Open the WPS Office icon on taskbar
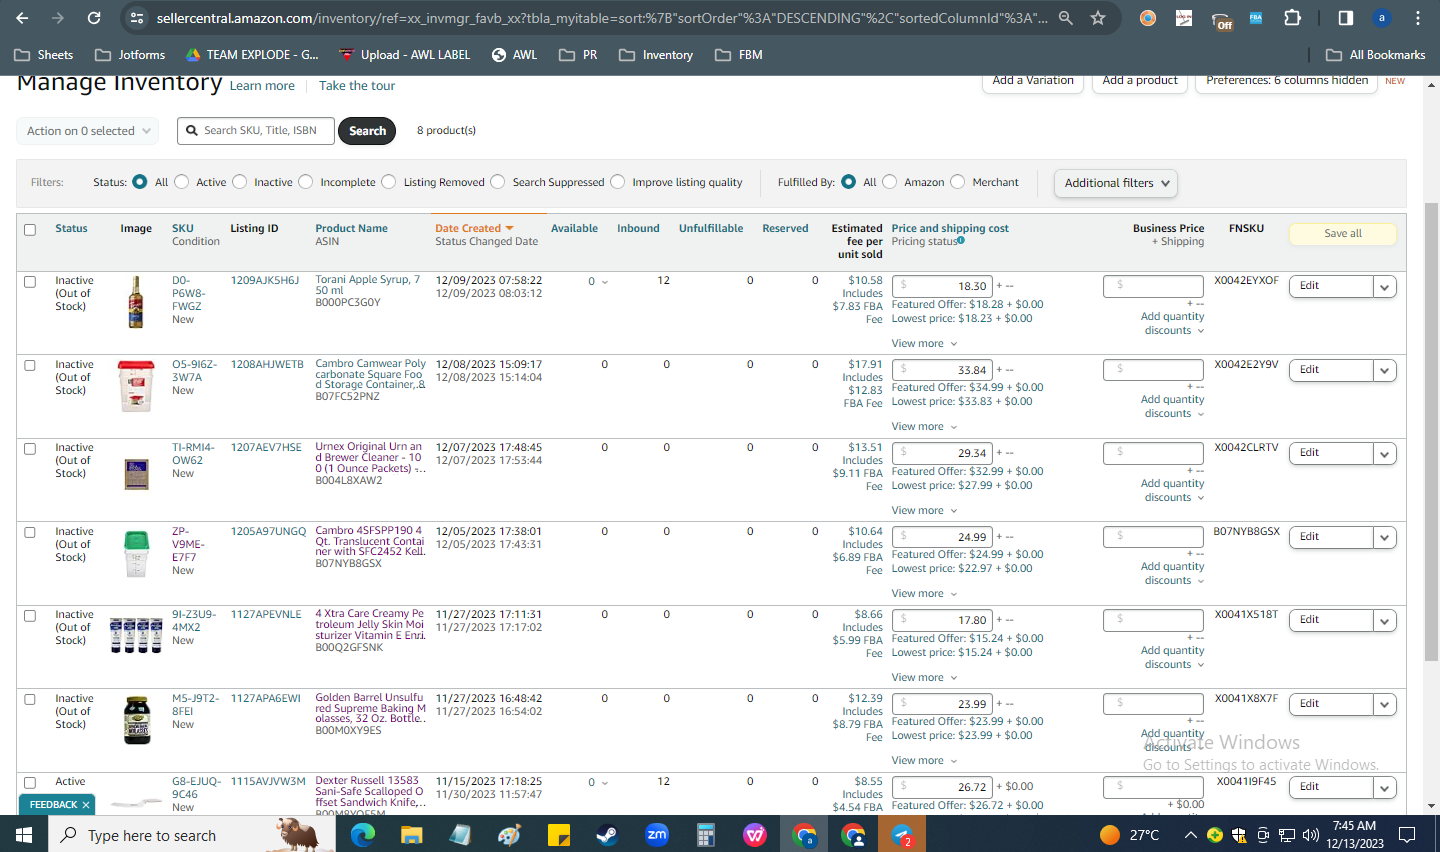Image resolution: width=1440 pixels, height=852 pixels. (x=754, y=834)
